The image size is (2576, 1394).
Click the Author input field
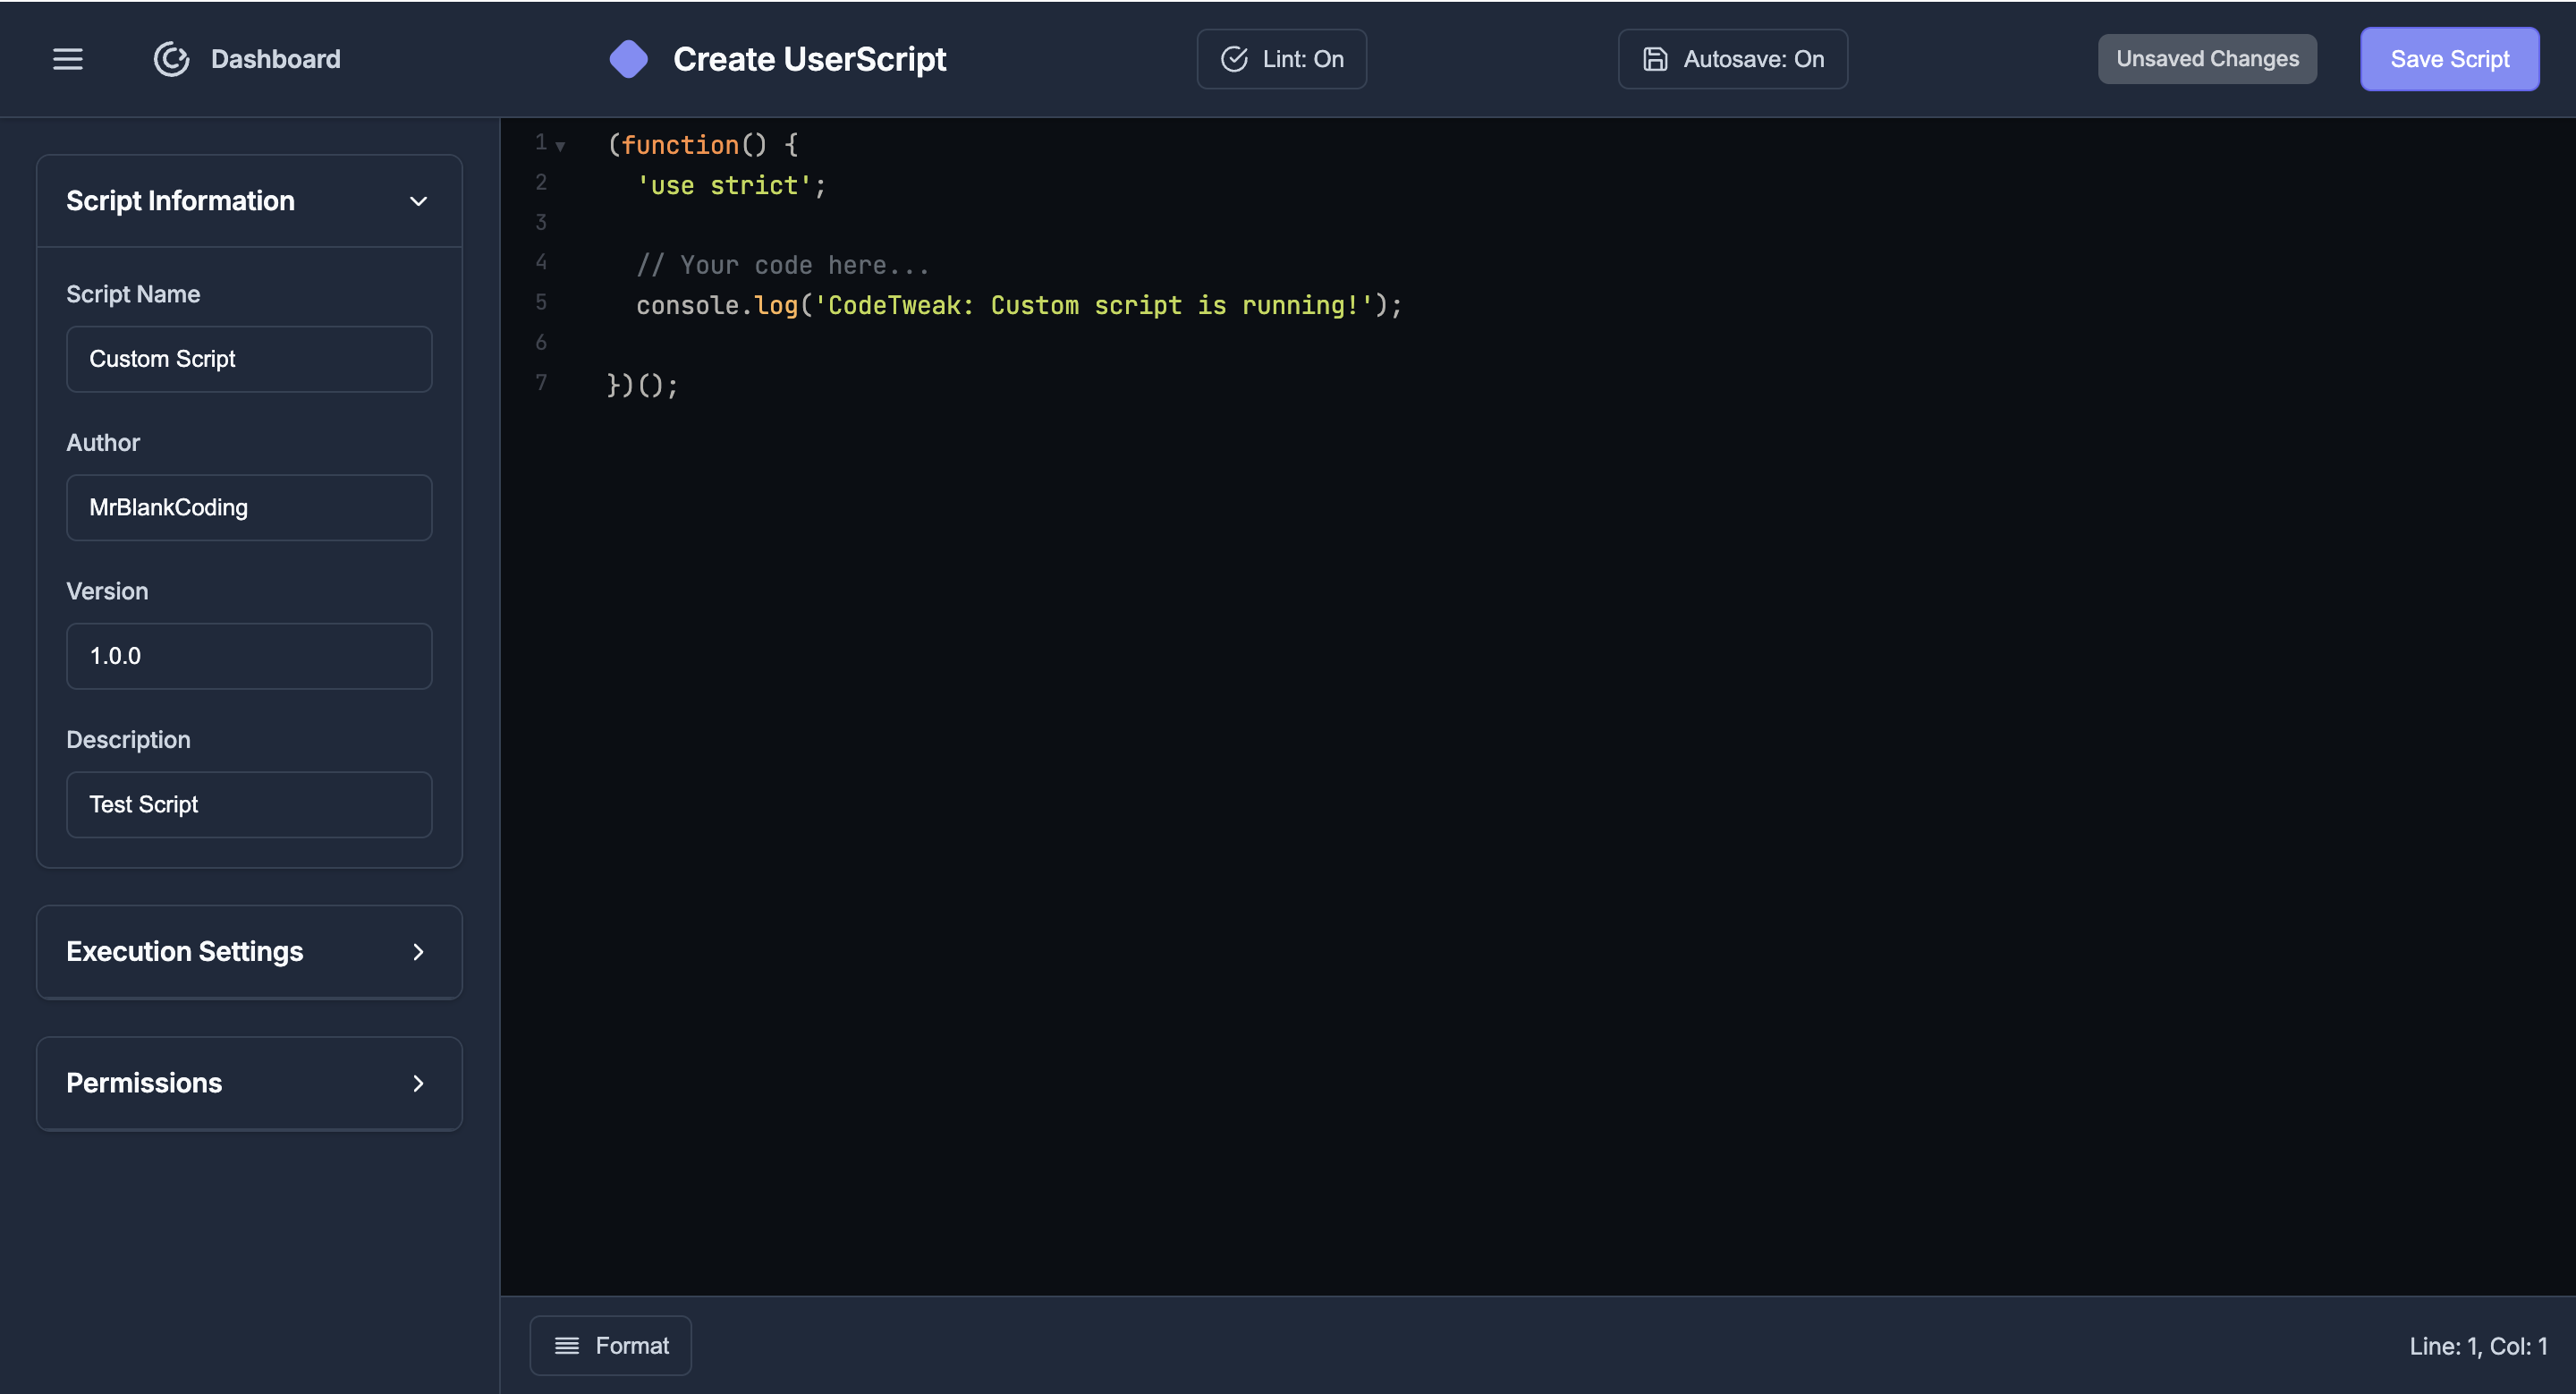[x=249, y=507]
